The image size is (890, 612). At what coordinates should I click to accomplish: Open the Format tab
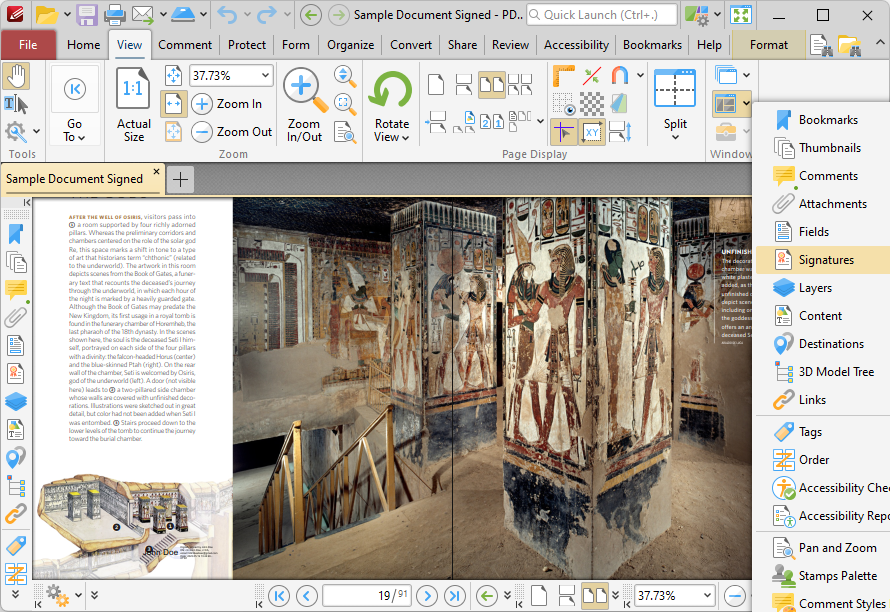tap(769, 45)
